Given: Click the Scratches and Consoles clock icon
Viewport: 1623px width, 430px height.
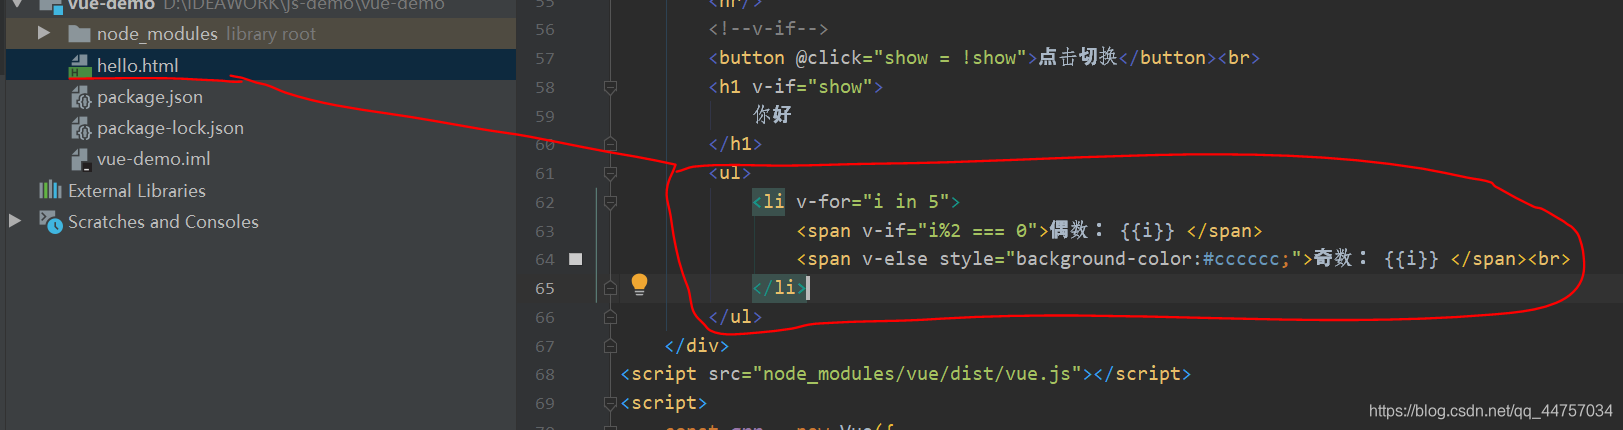Looking at the screenshot, I should click(50, 221).
